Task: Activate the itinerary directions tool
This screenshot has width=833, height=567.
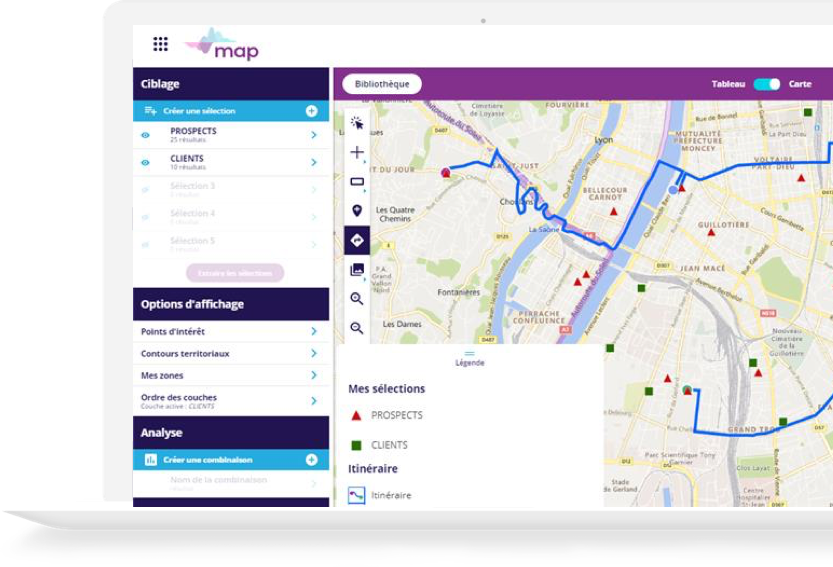Action: tap(357, 240)
